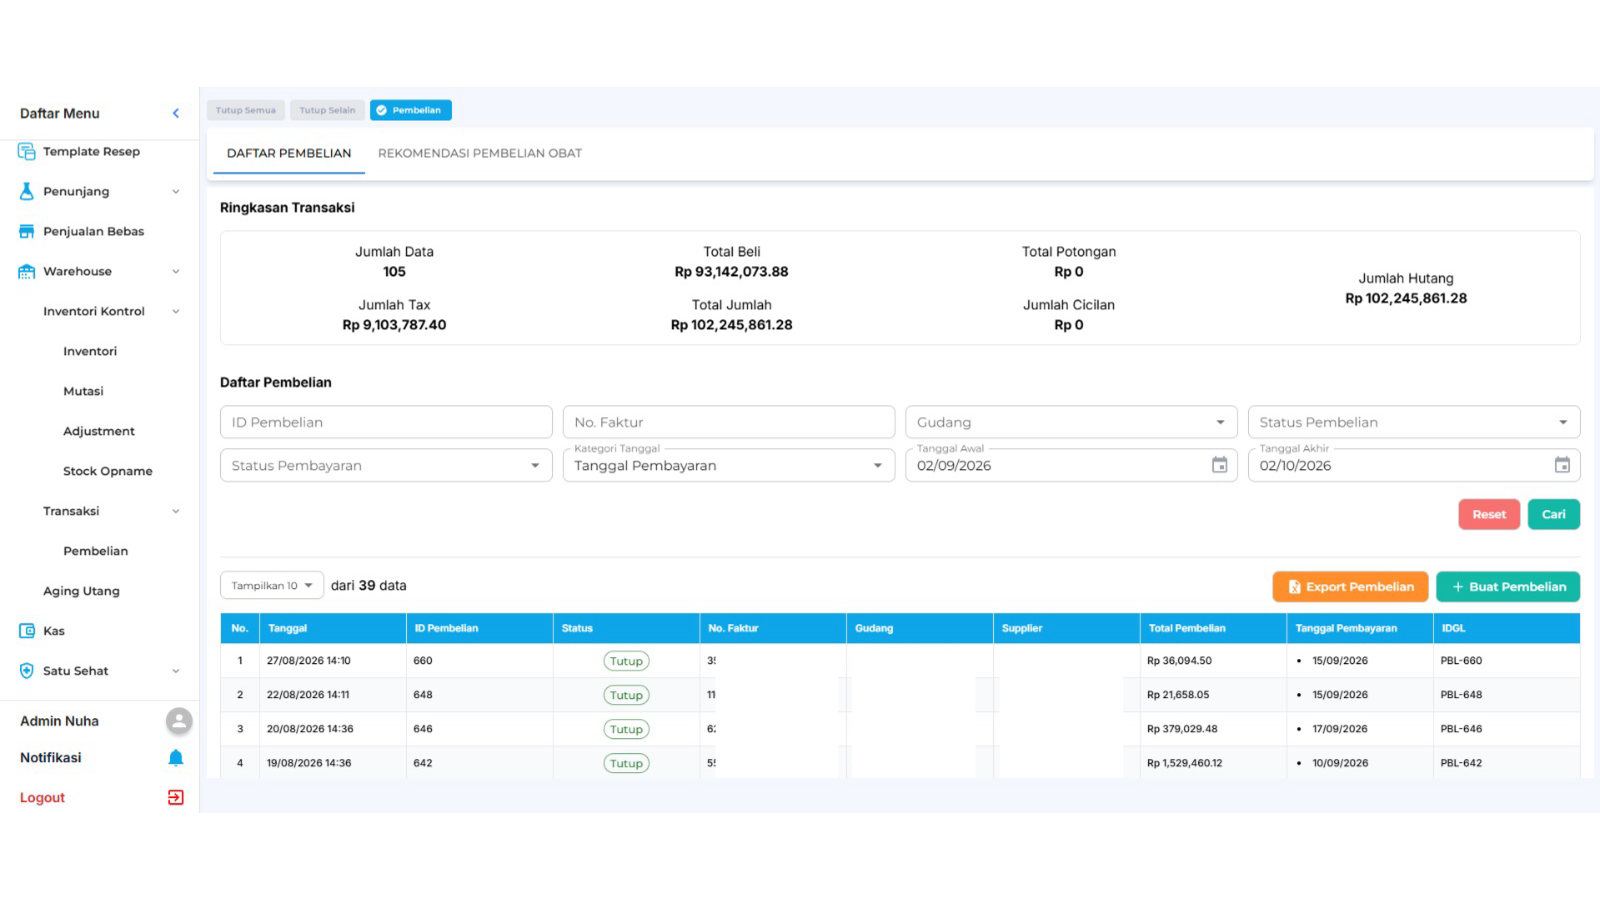The width and height of the screenshot is (1600, 900).
Task: Open Tanggal Akhir calendar picker icon
Action: tap(1562, 465)
